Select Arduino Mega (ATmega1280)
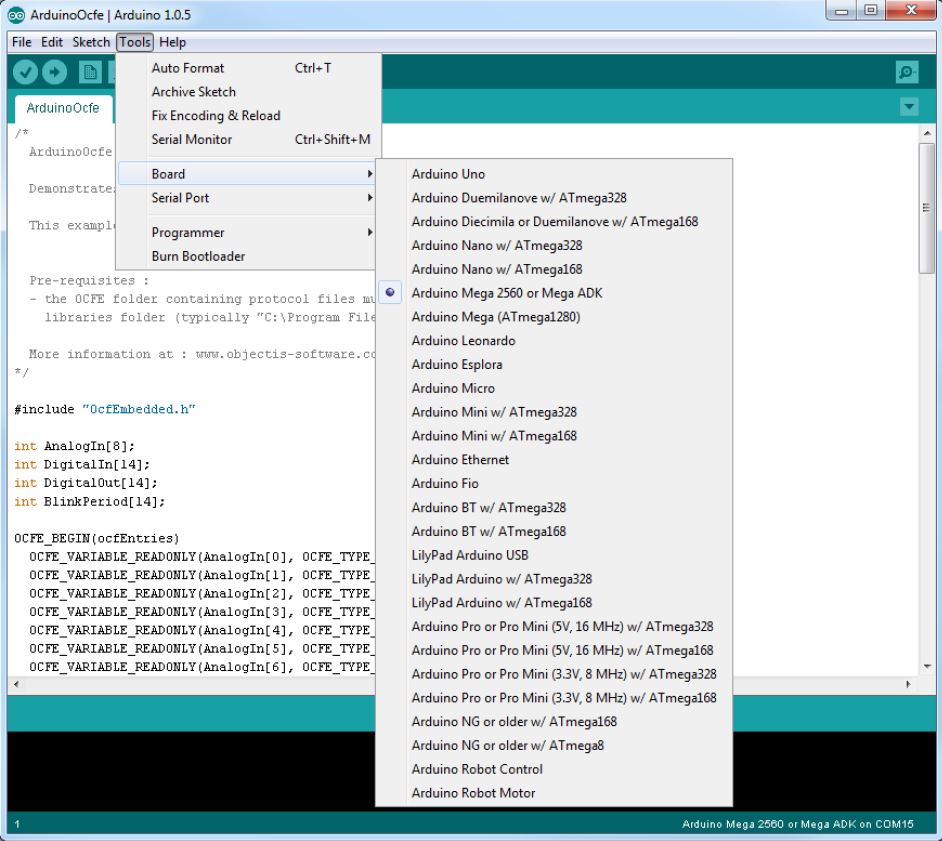The height and width of the screenshot is (841, 942). click(x=553, y=317)
